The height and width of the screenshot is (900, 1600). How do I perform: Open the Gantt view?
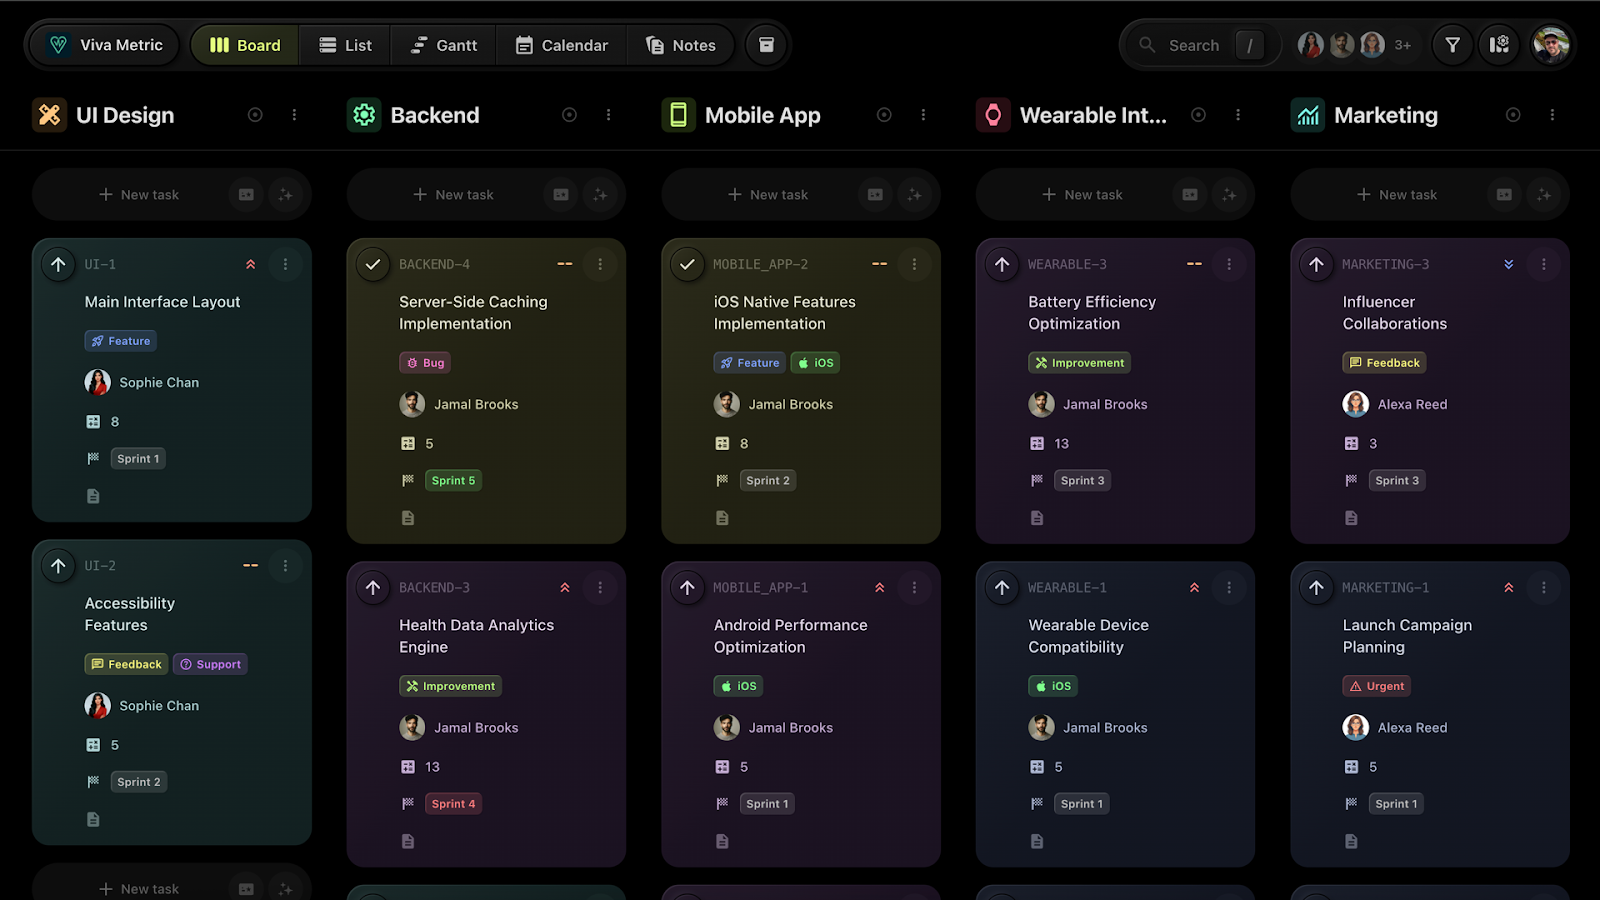(442, 44)
